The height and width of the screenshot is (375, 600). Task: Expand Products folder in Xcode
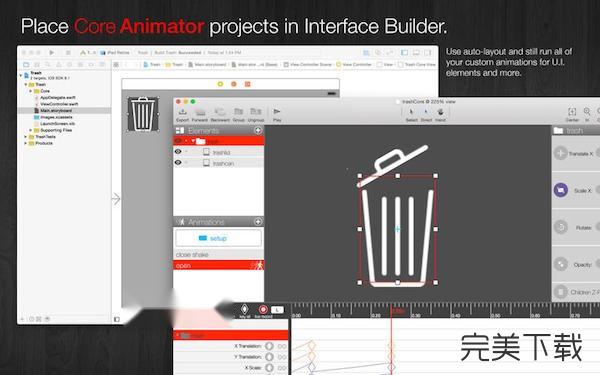26,143
